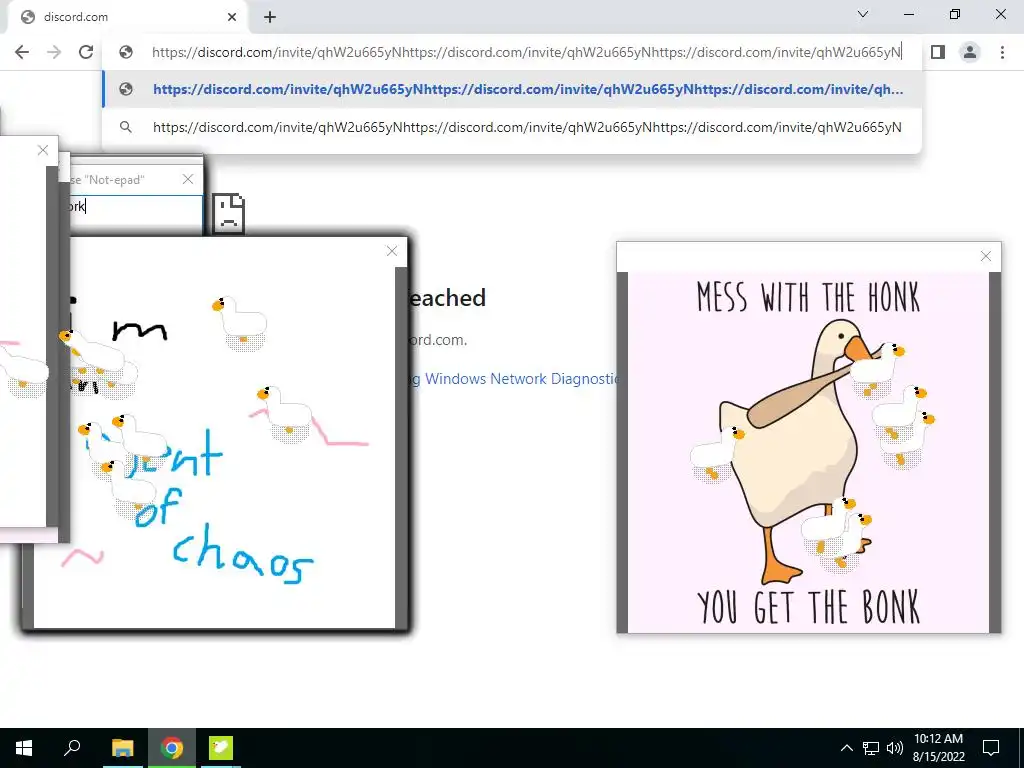
Task: Open File Explorer from the taskbar
Action: (x=122, y=748)
